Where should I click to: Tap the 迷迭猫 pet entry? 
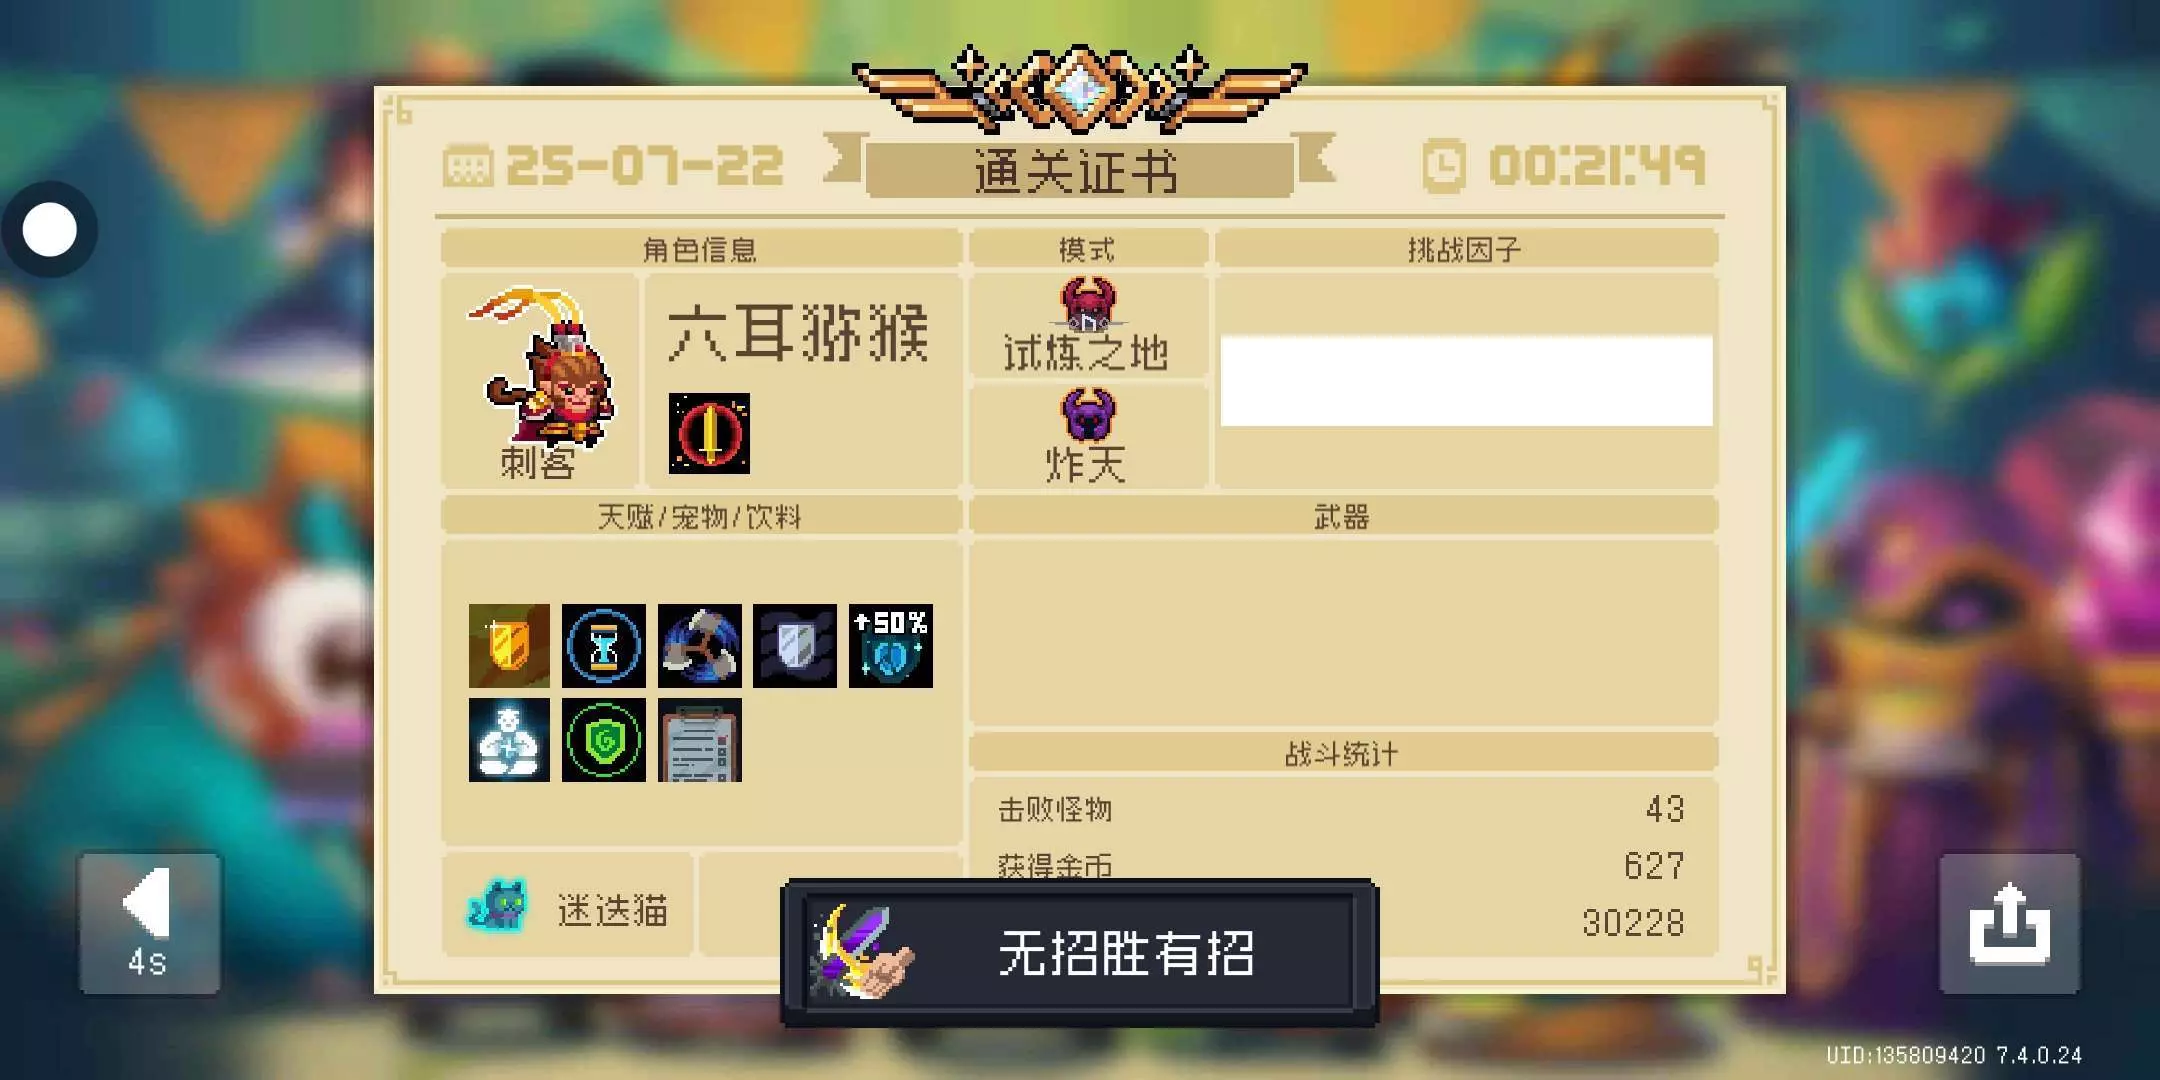[568, 906]
